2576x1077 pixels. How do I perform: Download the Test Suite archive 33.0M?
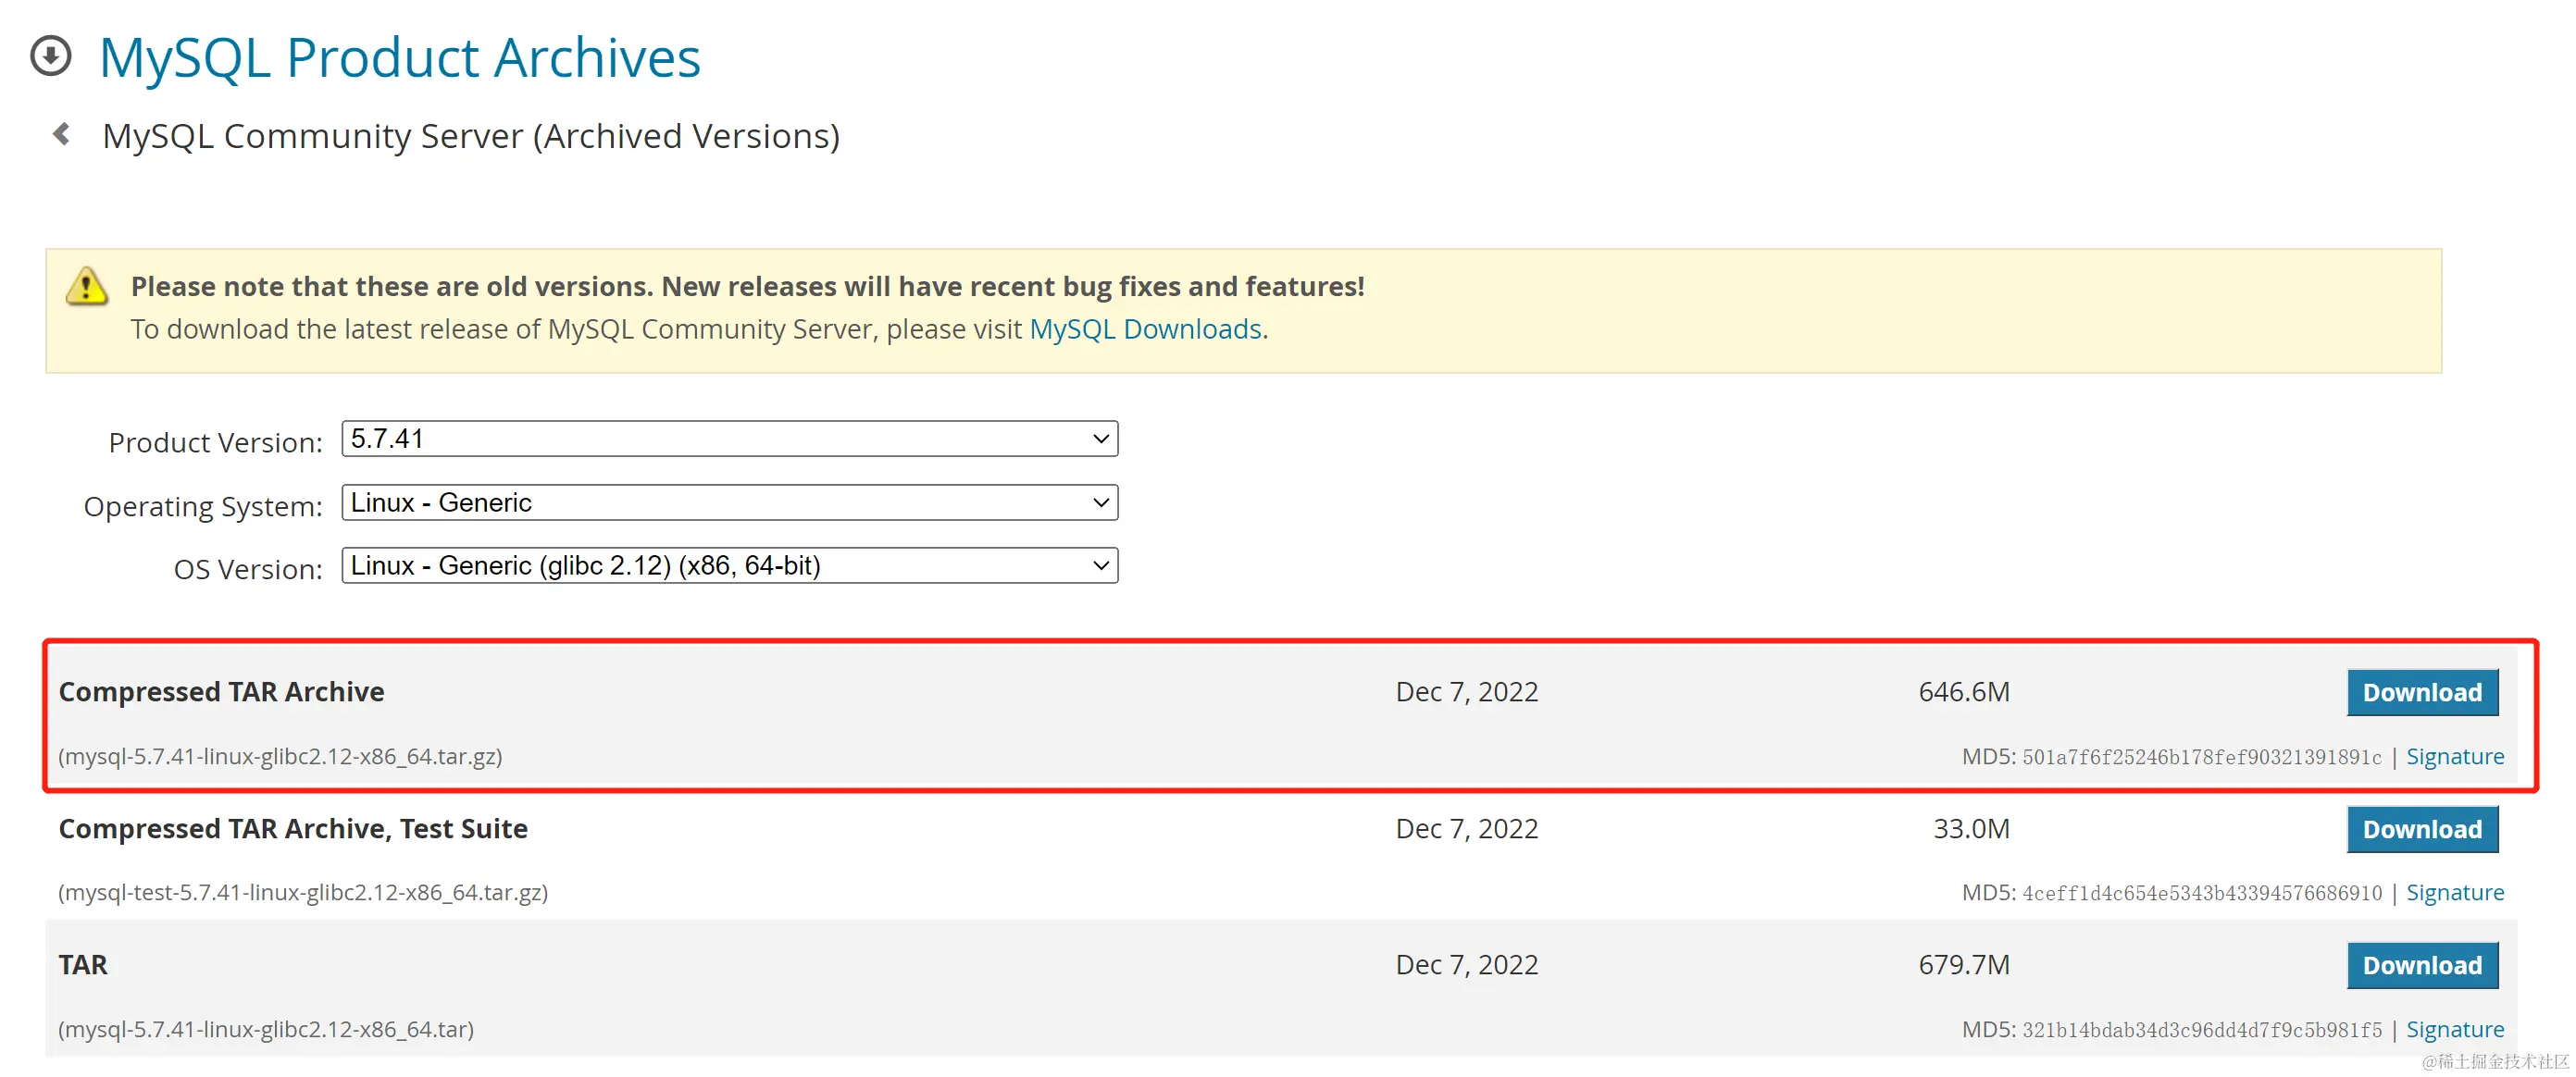click(x=2421, y=830)
